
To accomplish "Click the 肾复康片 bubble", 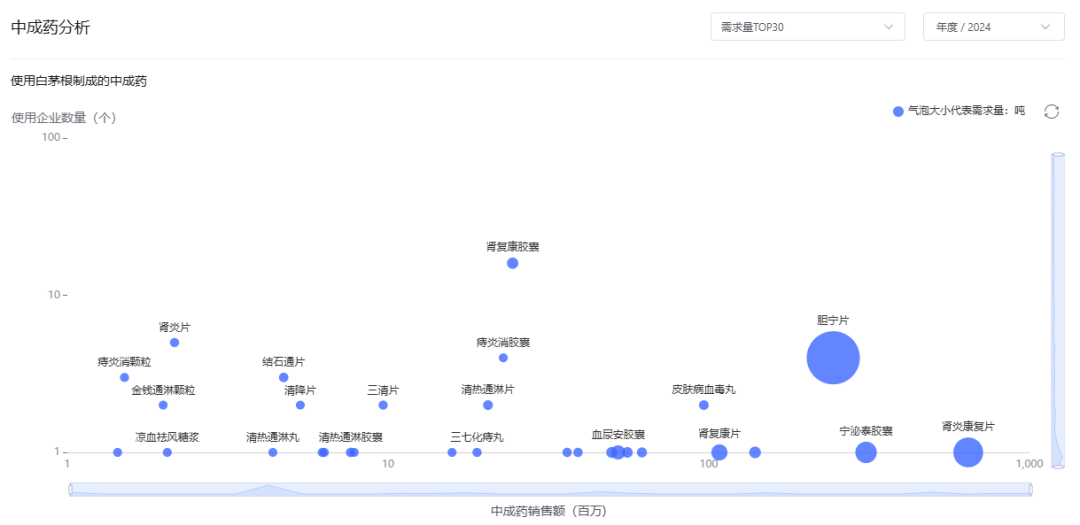I will point(719,453).
